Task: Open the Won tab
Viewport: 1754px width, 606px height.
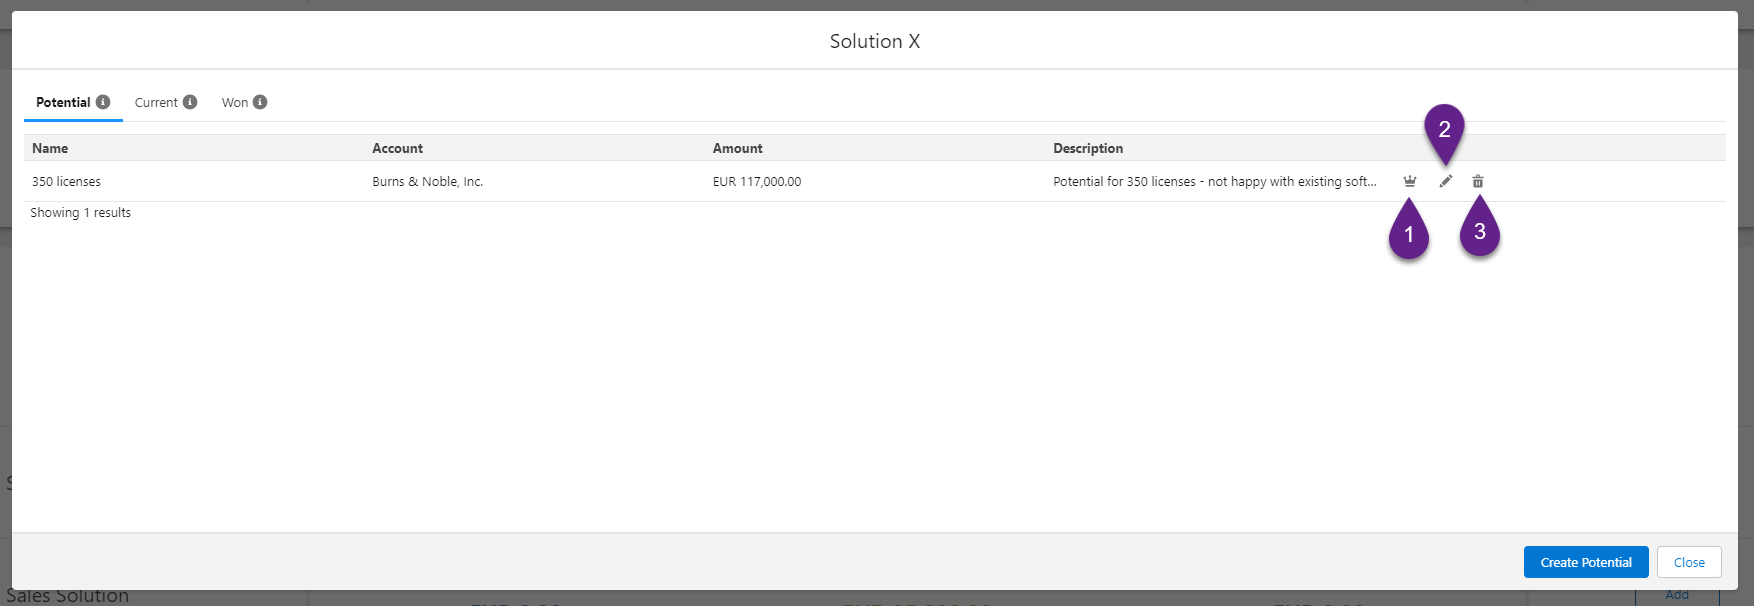Action: tap(235, 102)
